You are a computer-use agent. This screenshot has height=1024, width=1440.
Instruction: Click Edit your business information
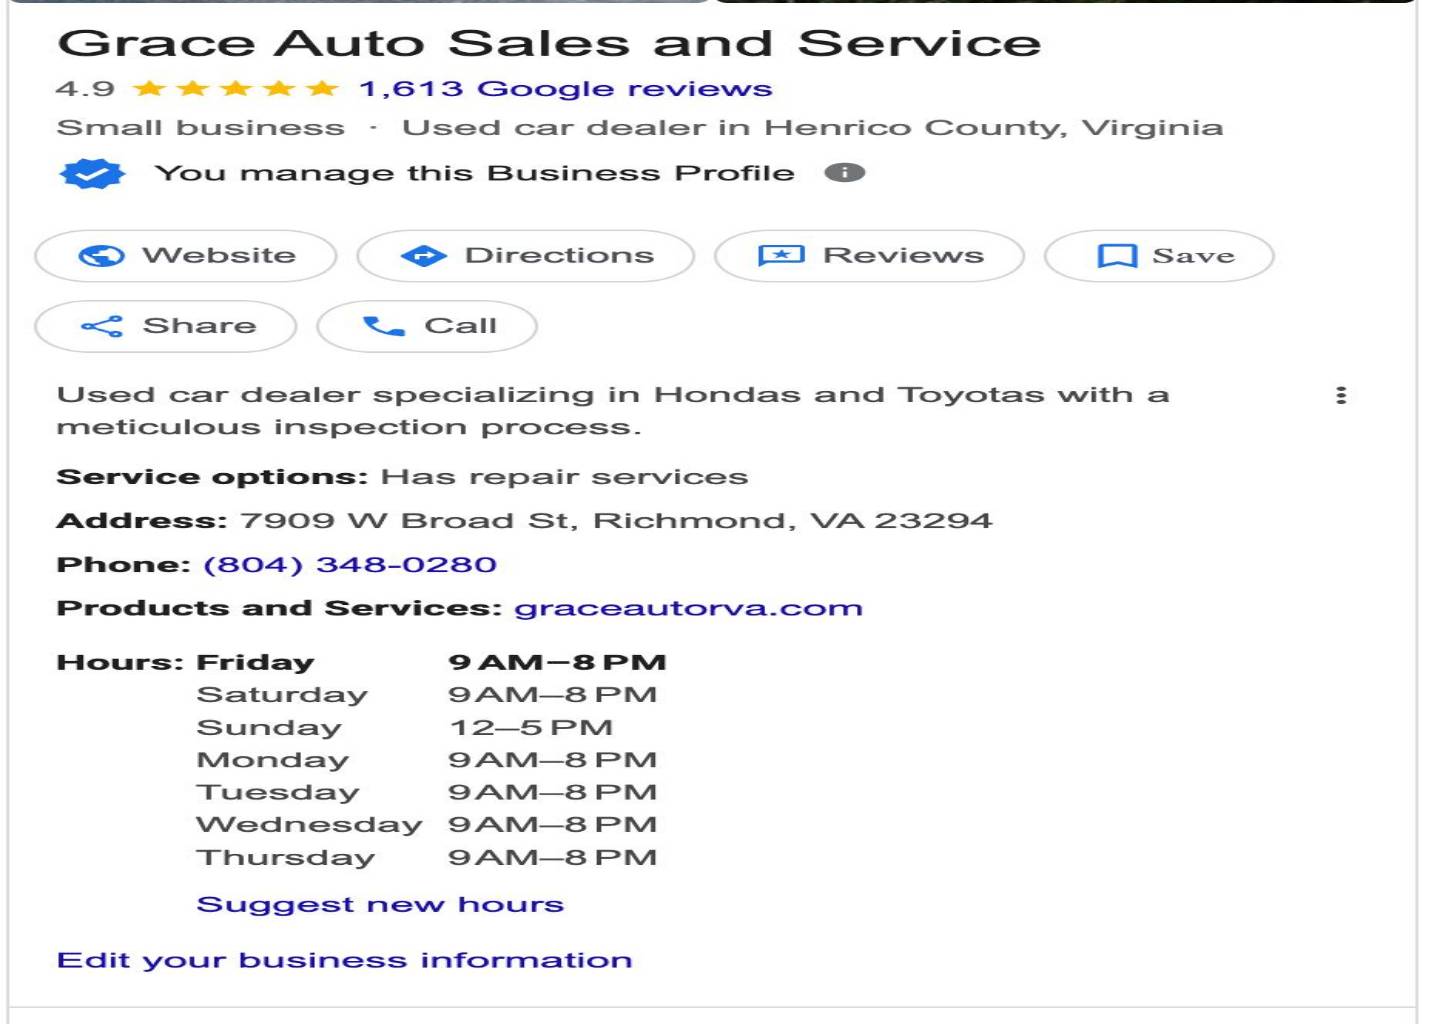(x=345, y=960)
